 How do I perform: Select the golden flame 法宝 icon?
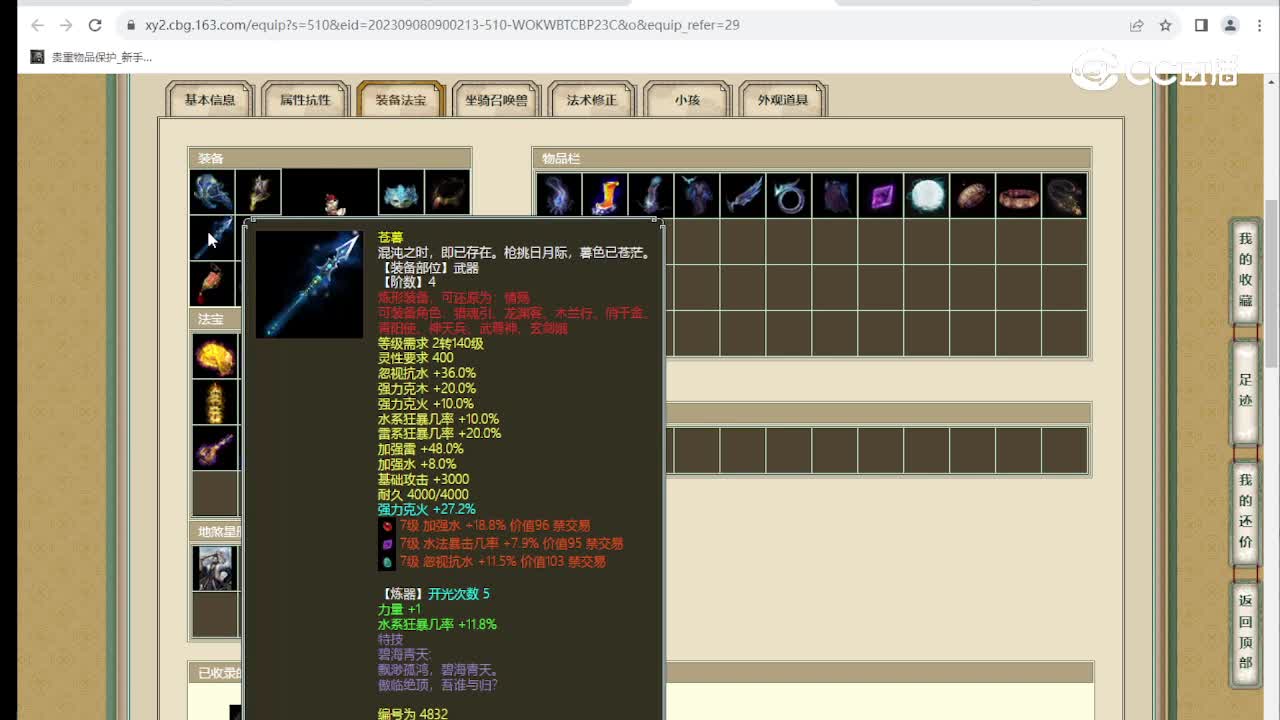[215, 356]
